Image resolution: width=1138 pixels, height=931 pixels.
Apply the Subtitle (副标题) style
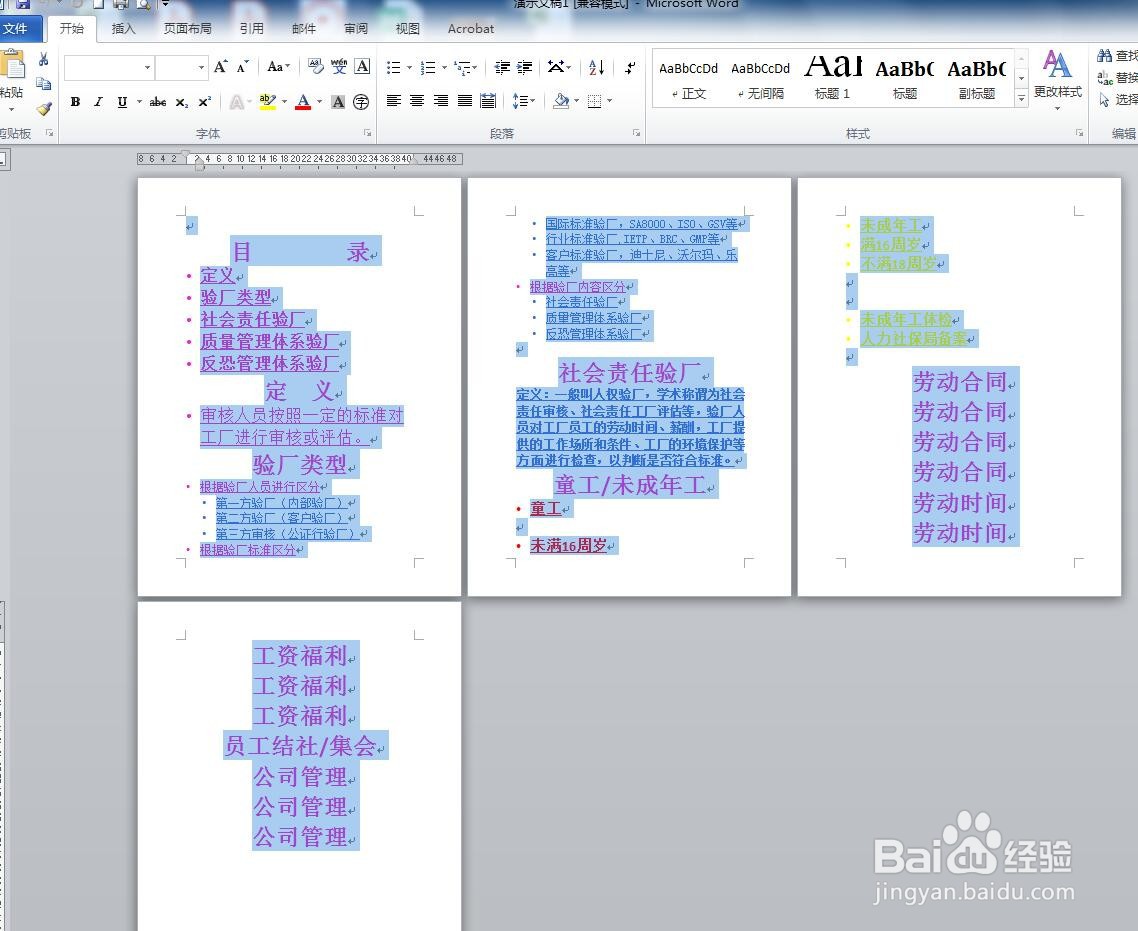[x=976, y=78]
